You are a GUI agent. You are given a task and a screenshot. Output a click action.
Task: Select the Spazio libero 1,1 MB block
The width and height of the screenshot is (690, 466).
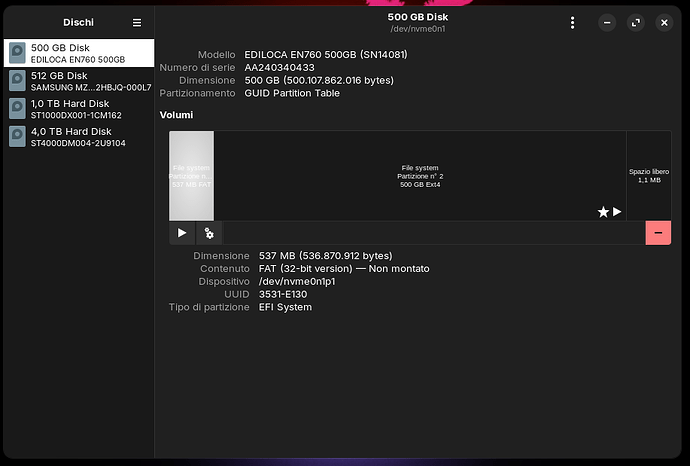[x=648, y=176]
